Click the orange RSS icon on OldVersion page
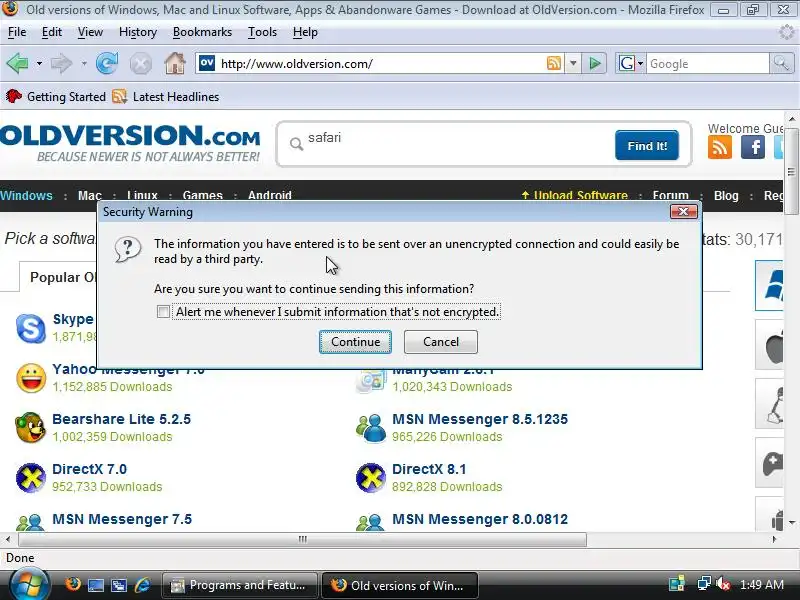 click(x=720, y=147)
